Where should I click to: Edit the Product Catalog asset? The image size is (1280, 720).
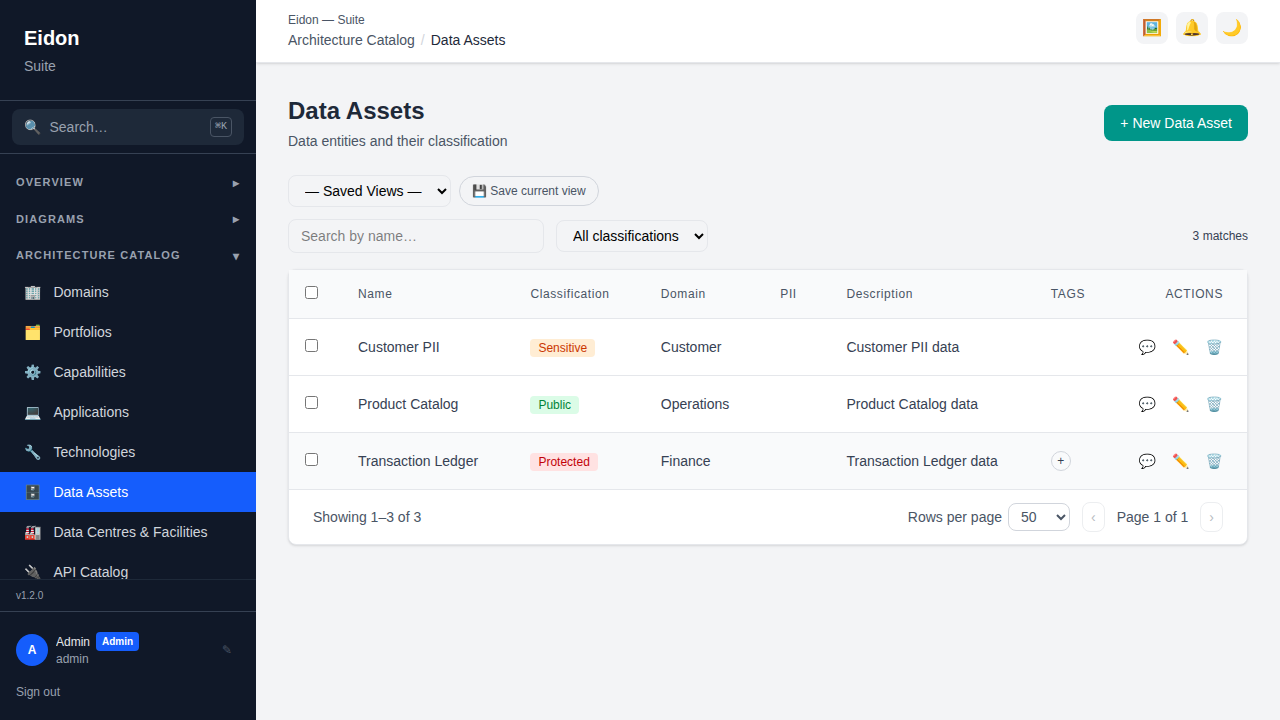[x=1181, y=404]
